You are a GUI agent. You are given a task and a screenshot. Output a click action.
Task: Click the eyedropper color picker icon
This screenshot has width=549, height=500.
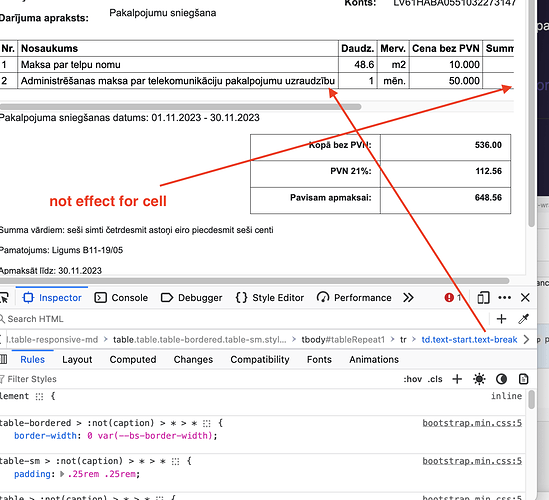coord(523,319)
